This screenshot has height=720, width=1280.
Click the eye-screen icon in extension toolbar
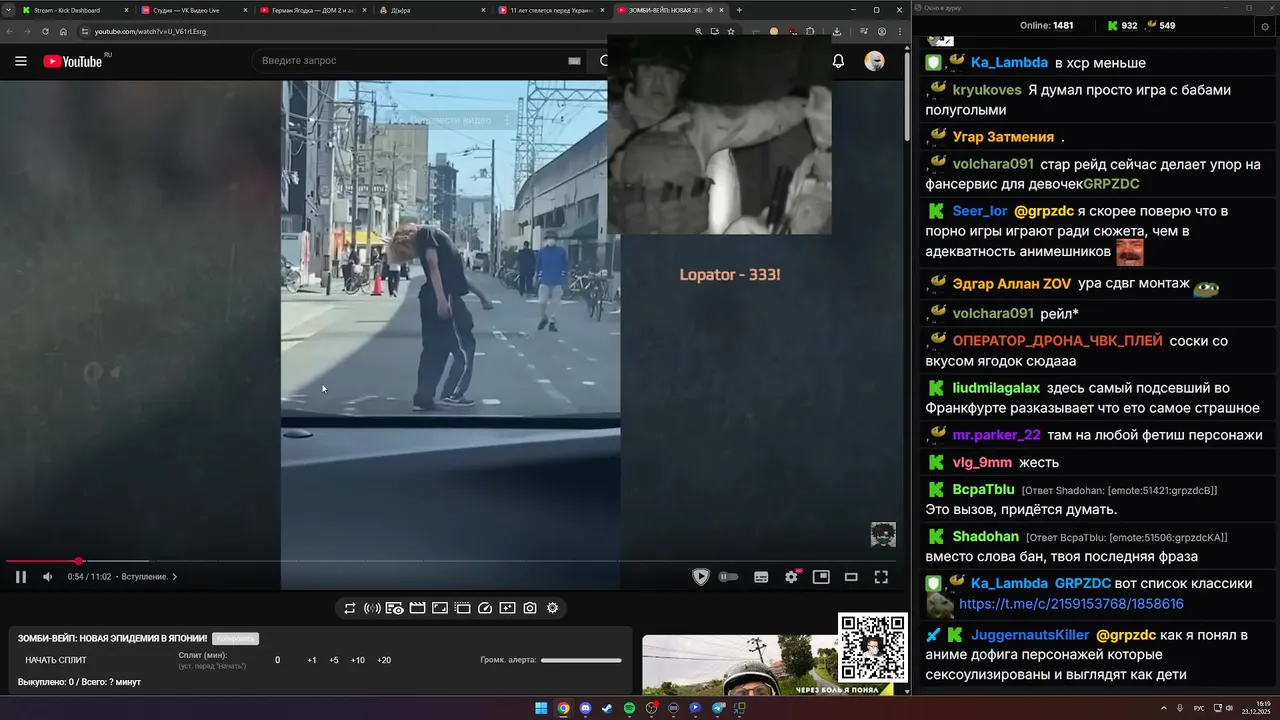point(395,608)
